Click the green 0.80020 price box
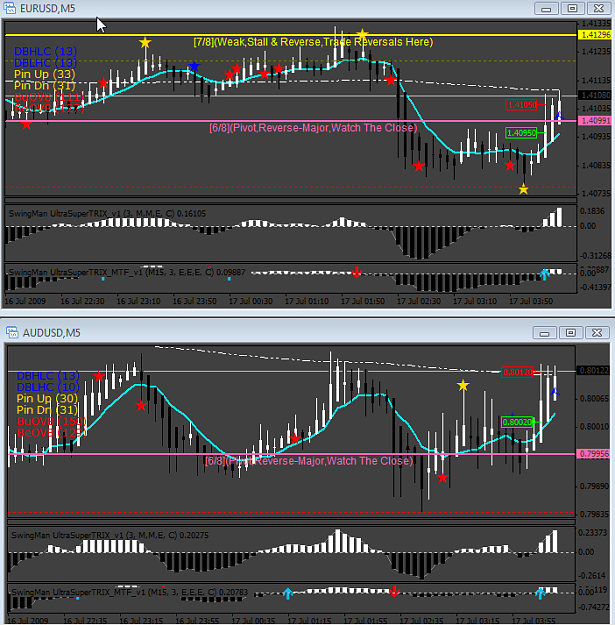Viewport: 615px width, 625px height. [x=517, y=422]
